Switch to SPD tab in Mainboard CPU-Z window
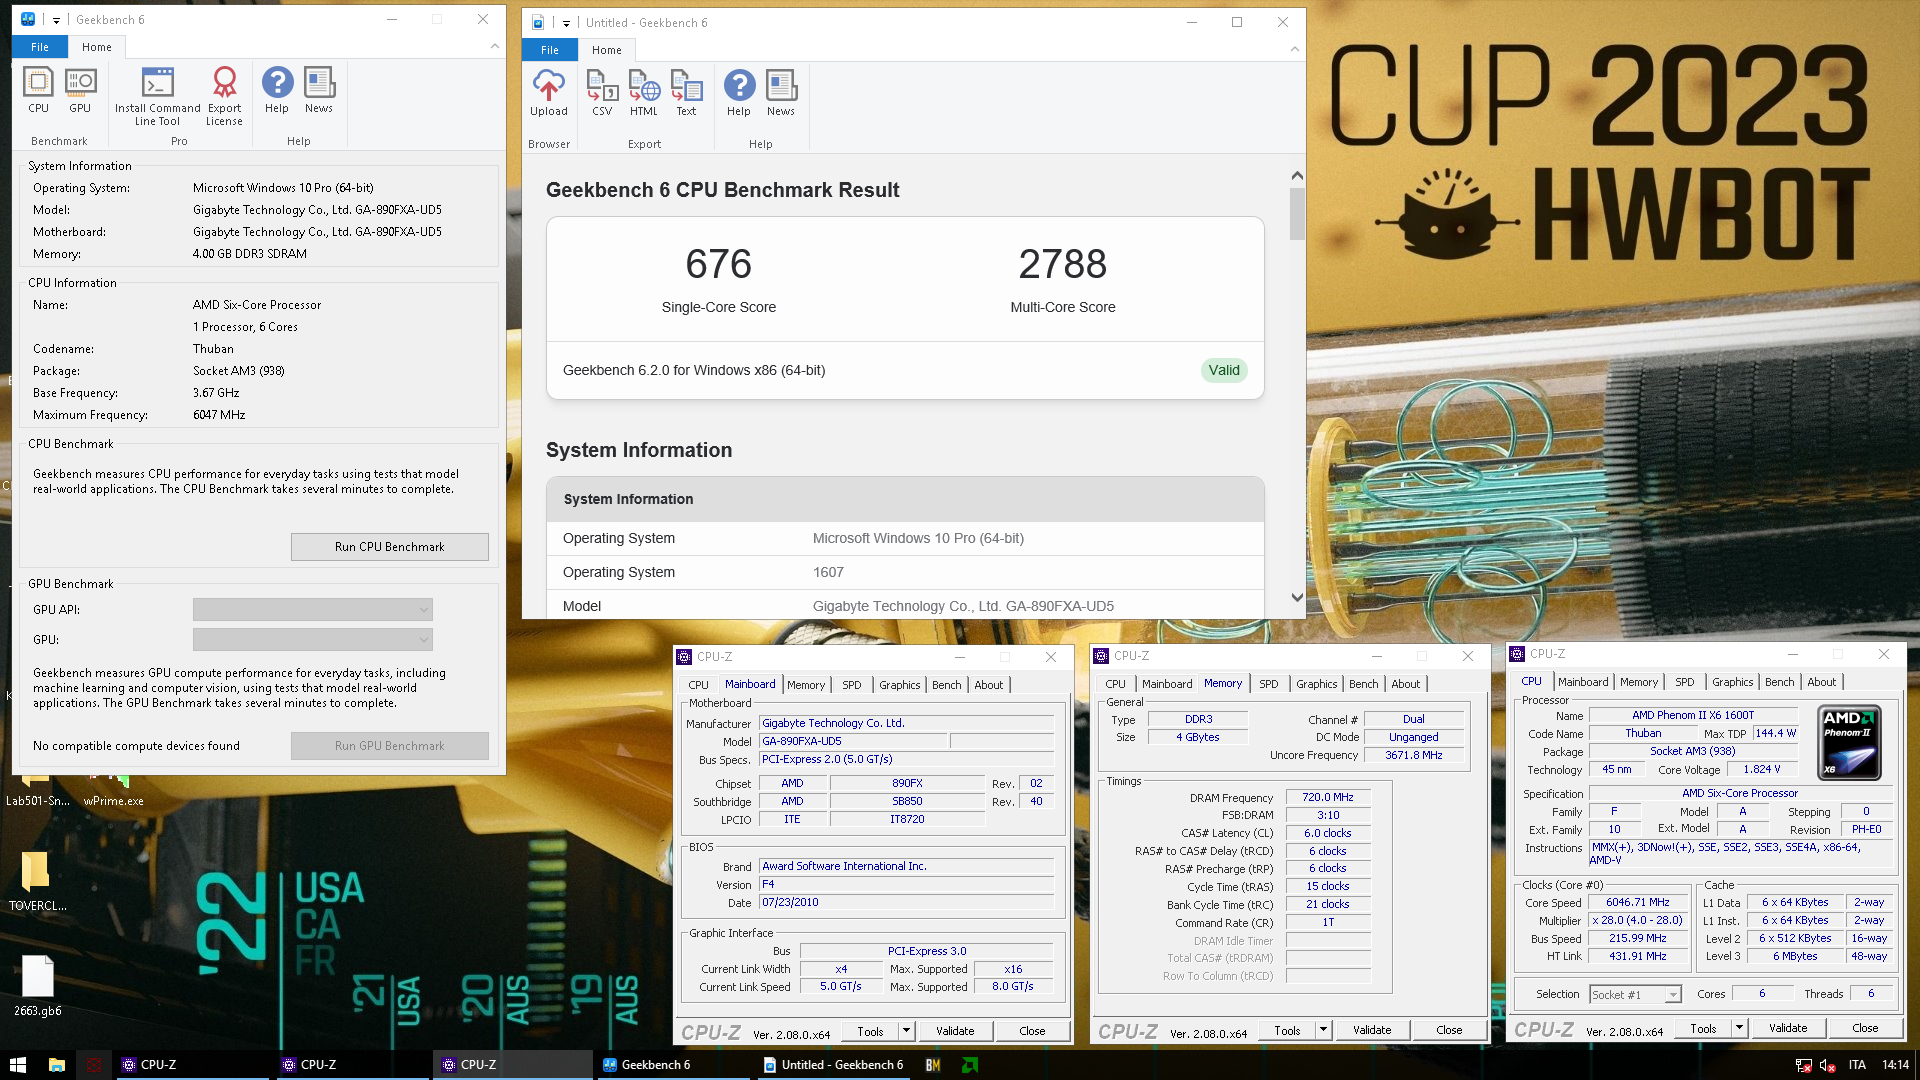 click(x=852, y=685)
